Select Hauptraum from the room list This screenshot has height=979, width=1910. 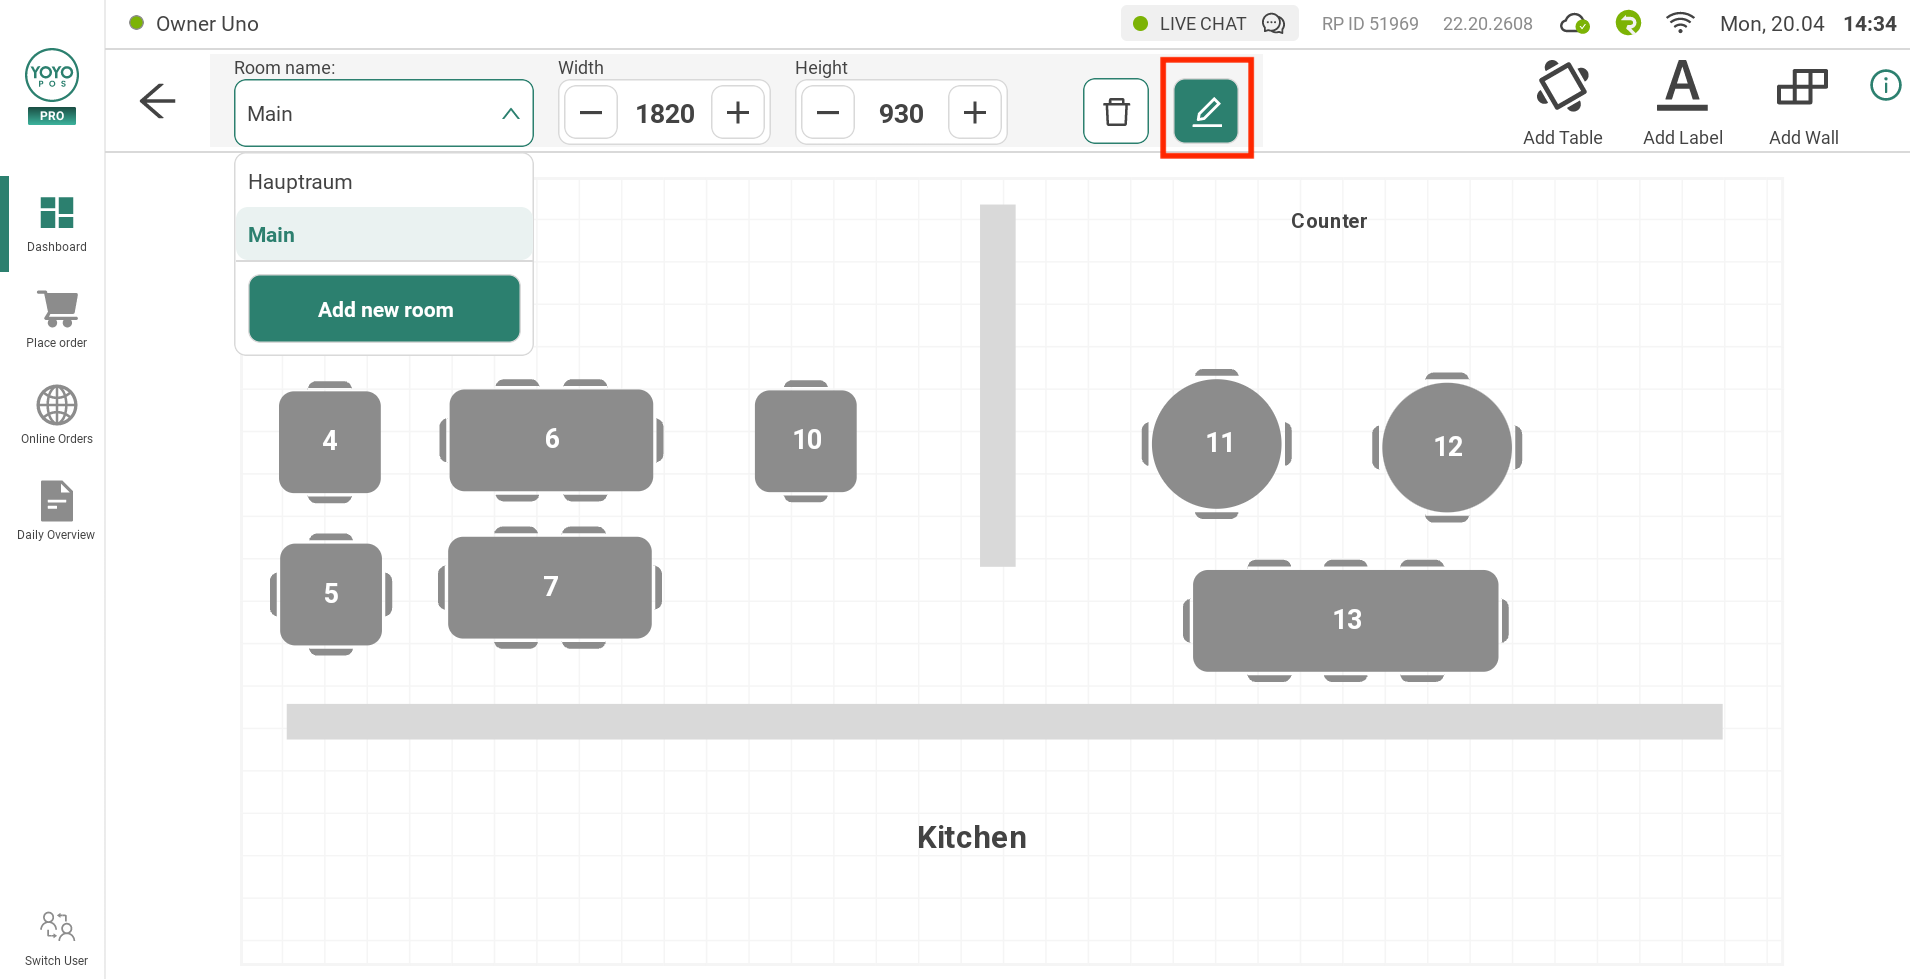tap(299, 181)
